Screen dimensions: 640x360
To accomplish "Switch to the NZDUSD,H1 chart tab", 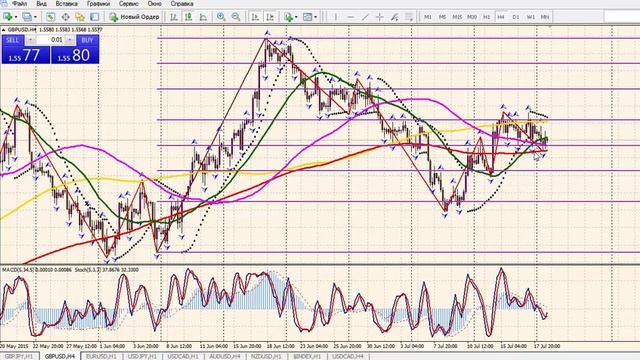I will pyautogui.click(x=266, y=356).
